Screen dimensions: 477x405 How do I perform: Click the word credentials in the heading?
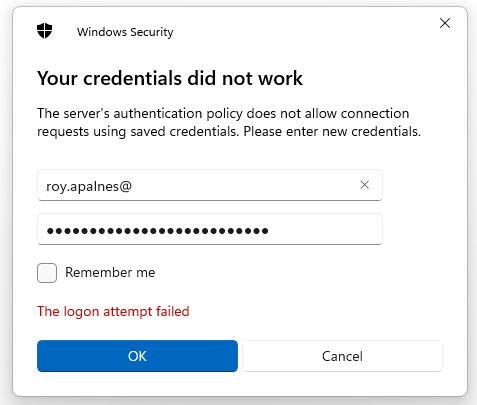[133, 78]
